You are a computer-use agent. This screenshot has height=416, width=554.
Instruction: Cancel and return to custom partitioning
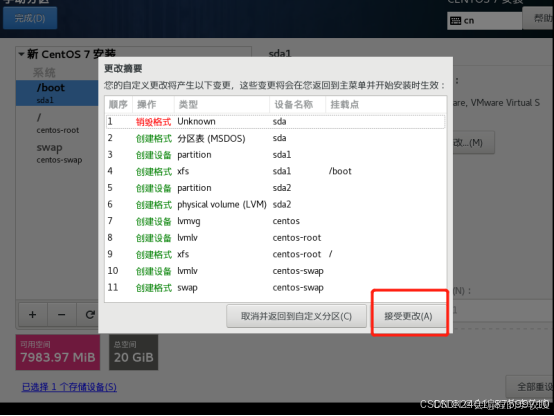[296, 316]
